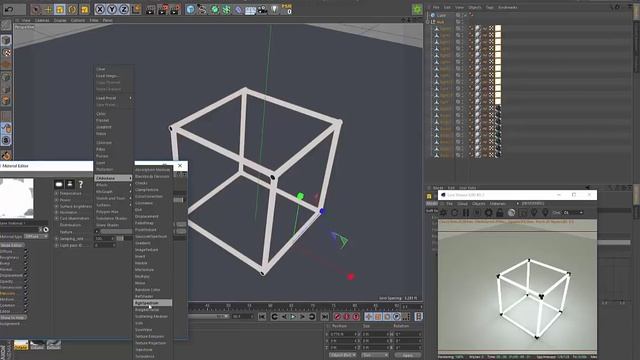Open the Materials menu in Live Viewer
This screenshot has width=640, height=360.
tap(498, 204)
